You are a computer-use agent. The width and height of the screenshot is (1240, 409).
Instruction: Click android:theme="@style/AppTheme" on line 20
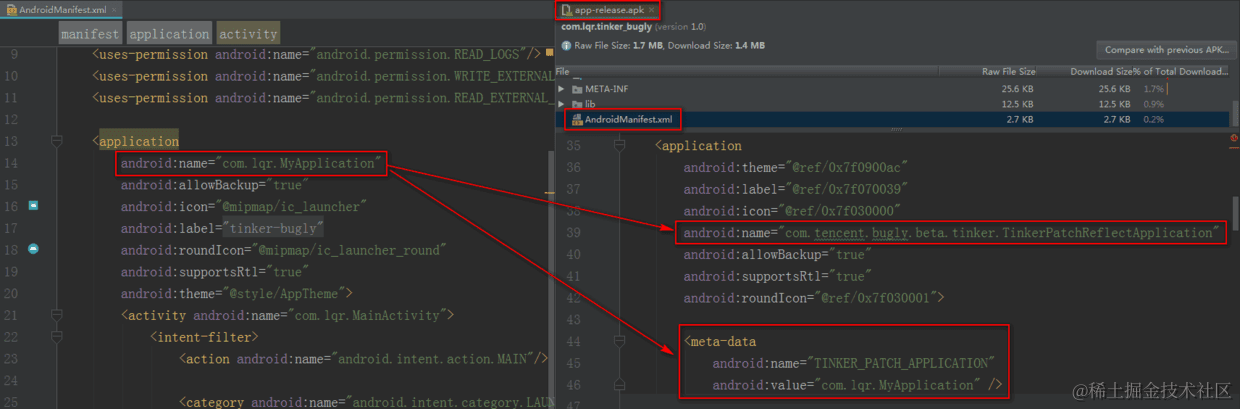(237, 293)
